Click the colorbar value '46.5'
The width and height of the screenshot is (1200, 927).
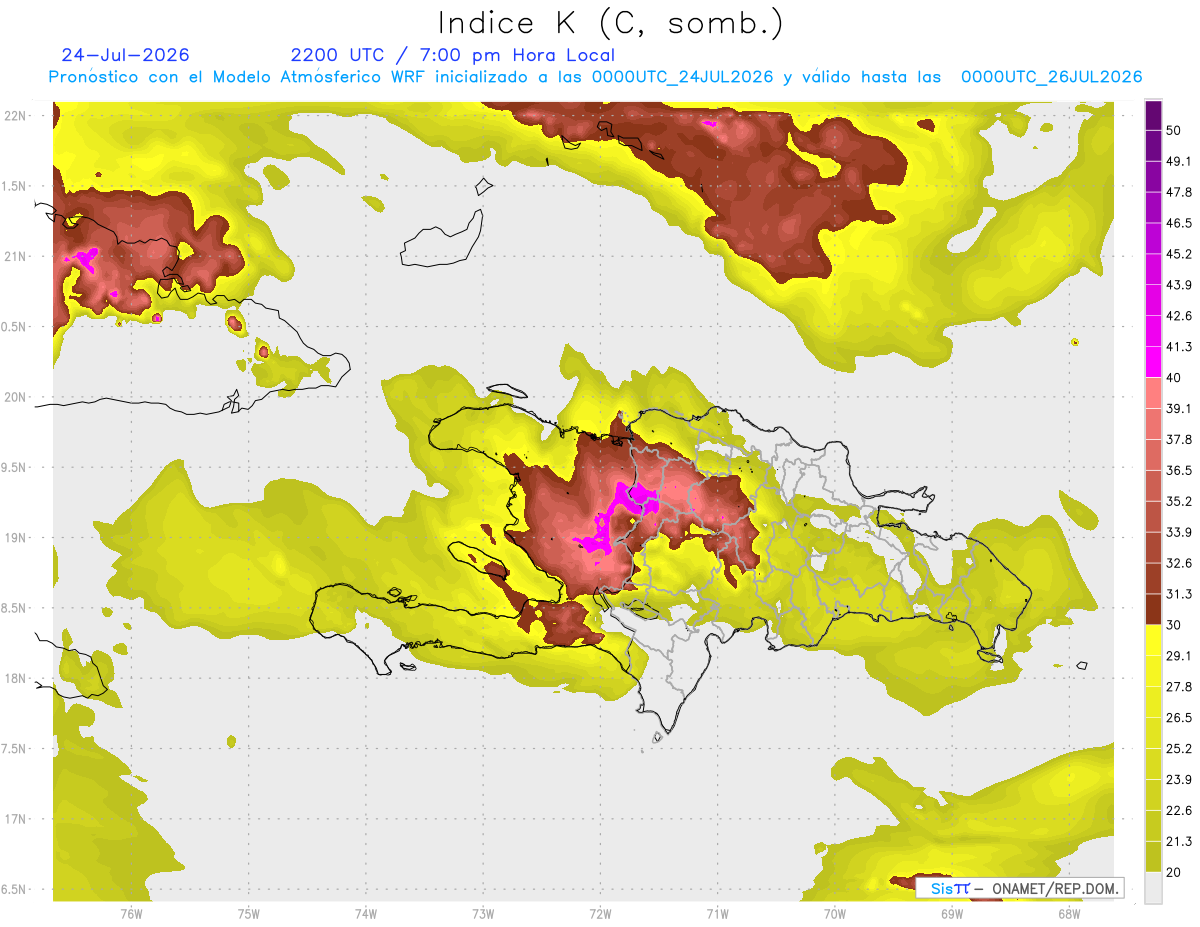1177,223
